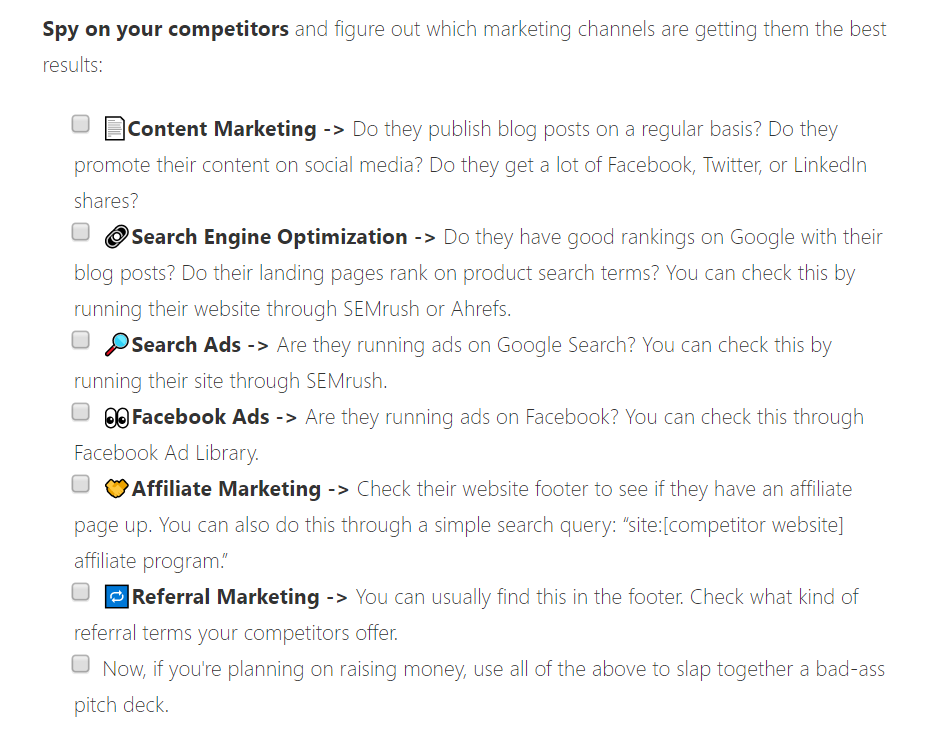Click the bold Content Marketing label
Viewport: 946px width, 746px height.
tap(220, 128)
